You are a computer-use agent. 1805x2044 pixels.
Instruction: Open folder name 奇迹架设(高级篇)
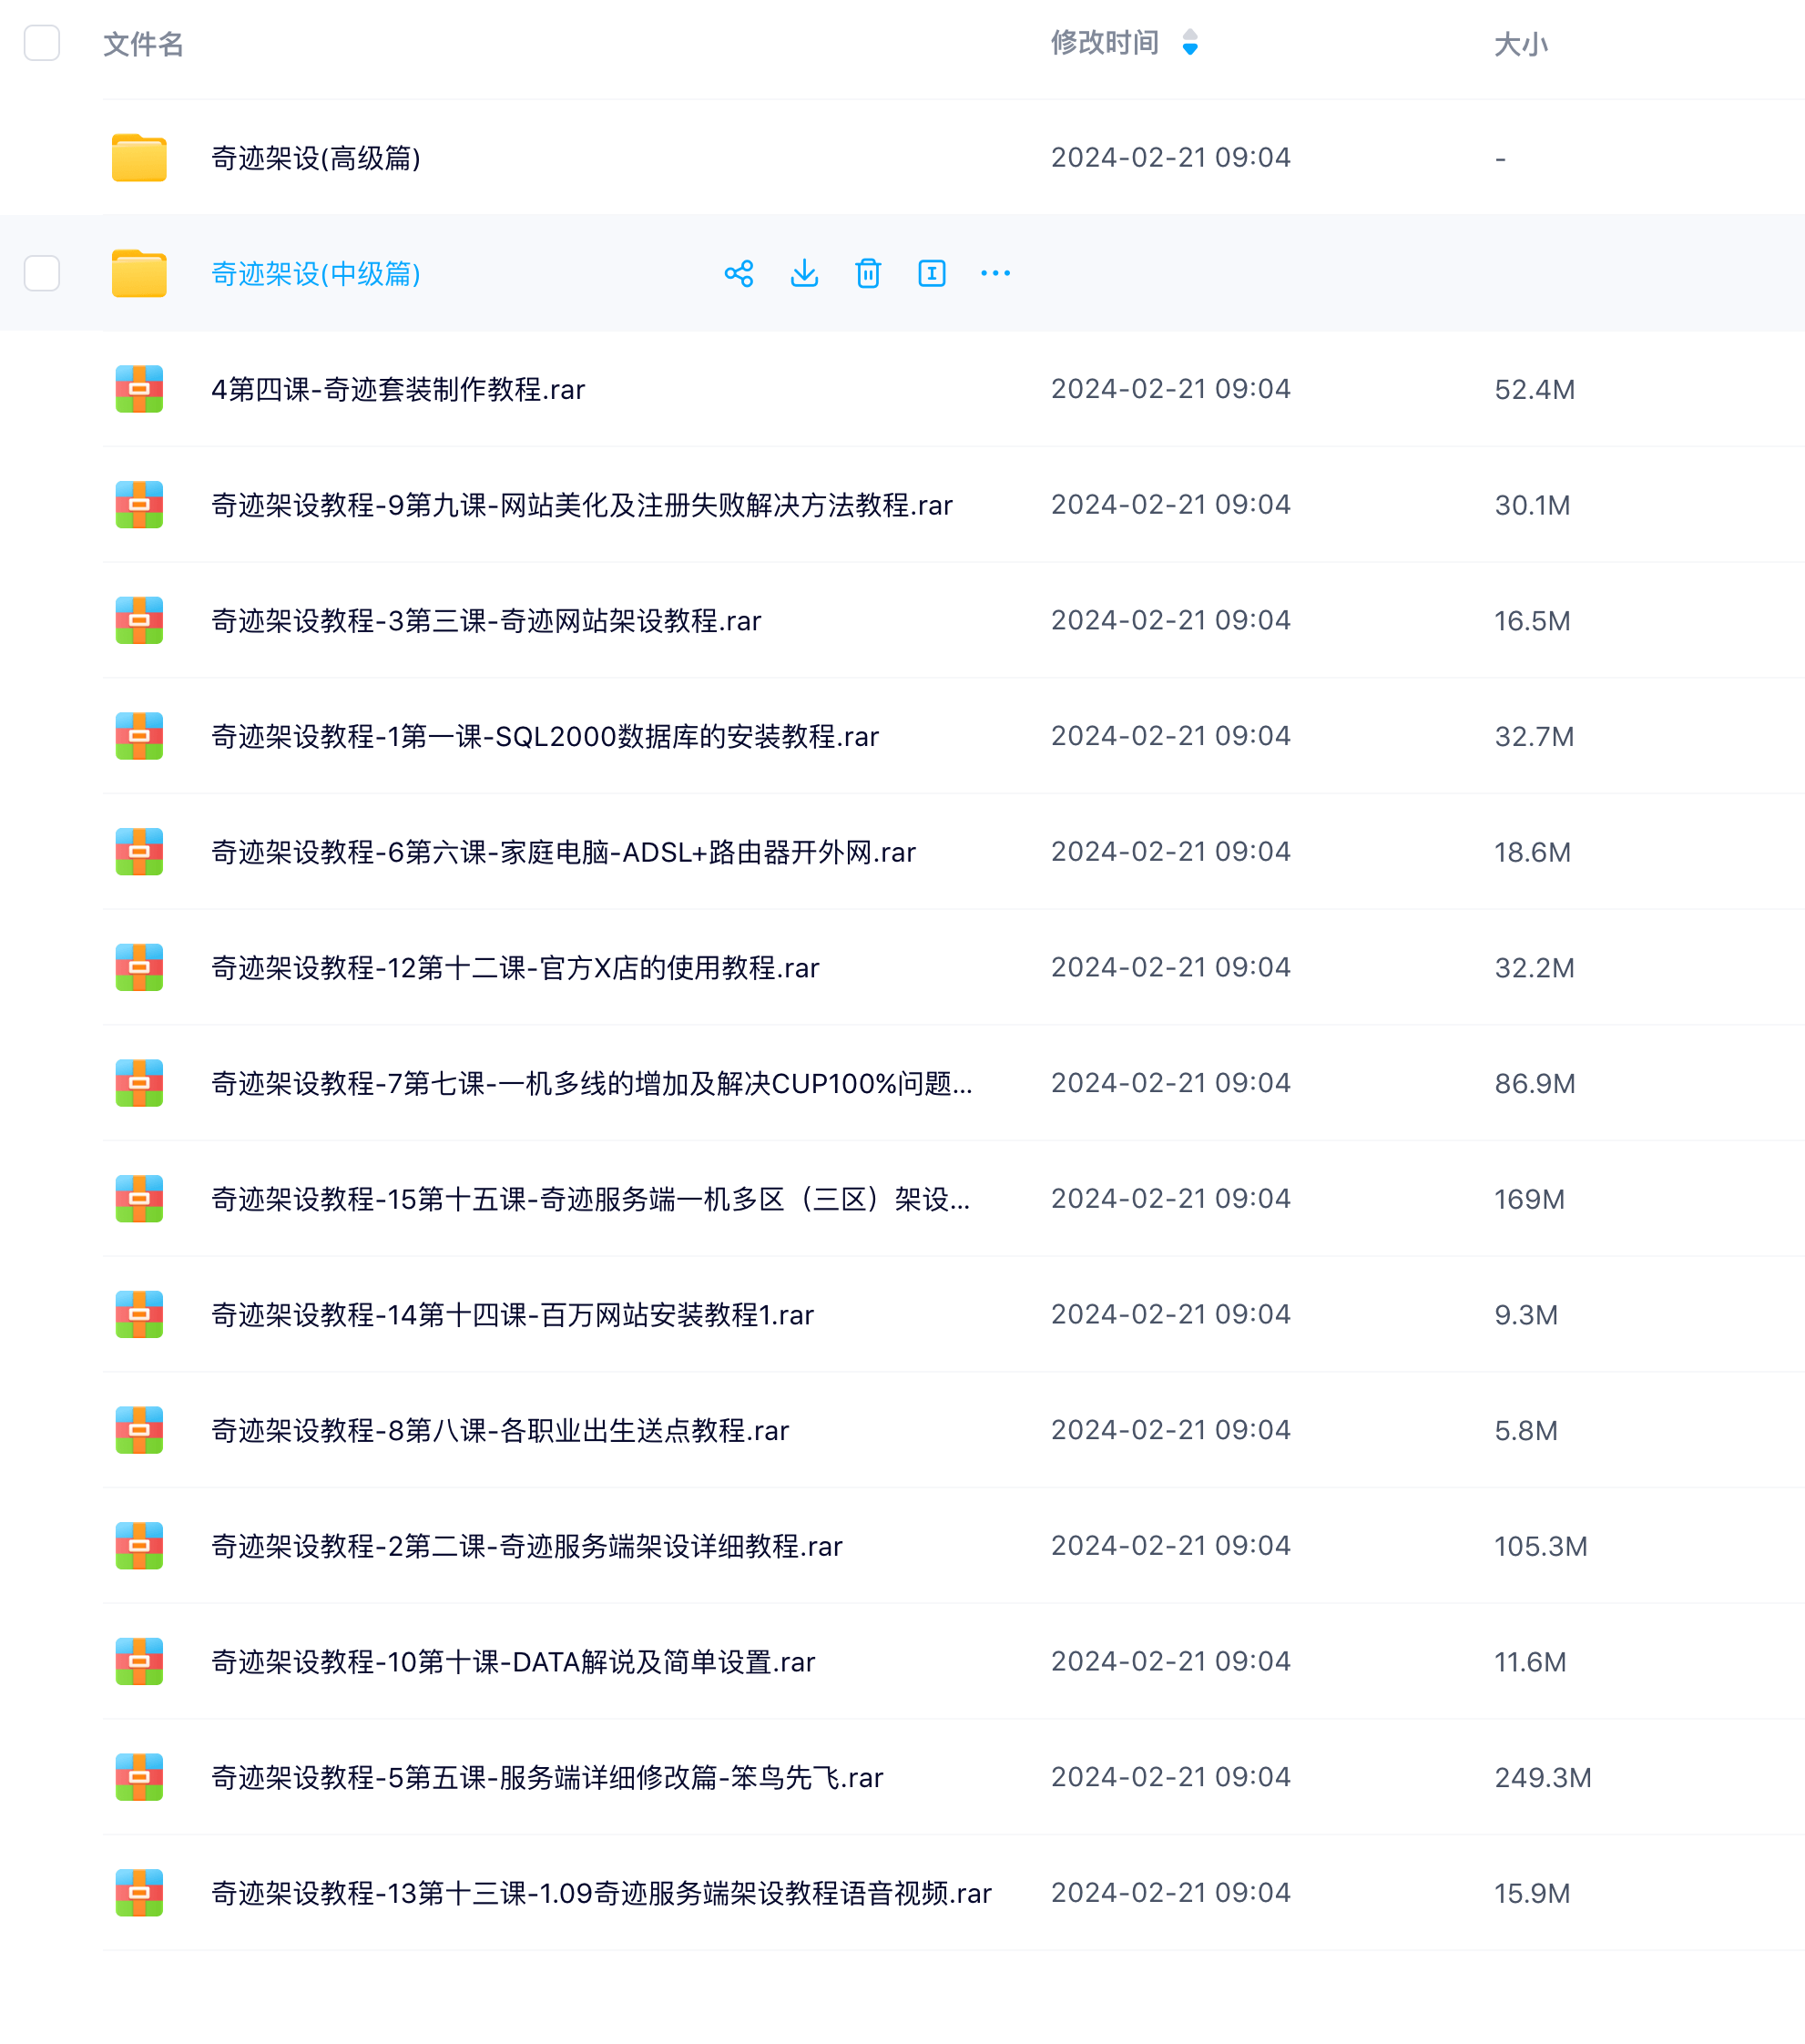click(316, 158)
